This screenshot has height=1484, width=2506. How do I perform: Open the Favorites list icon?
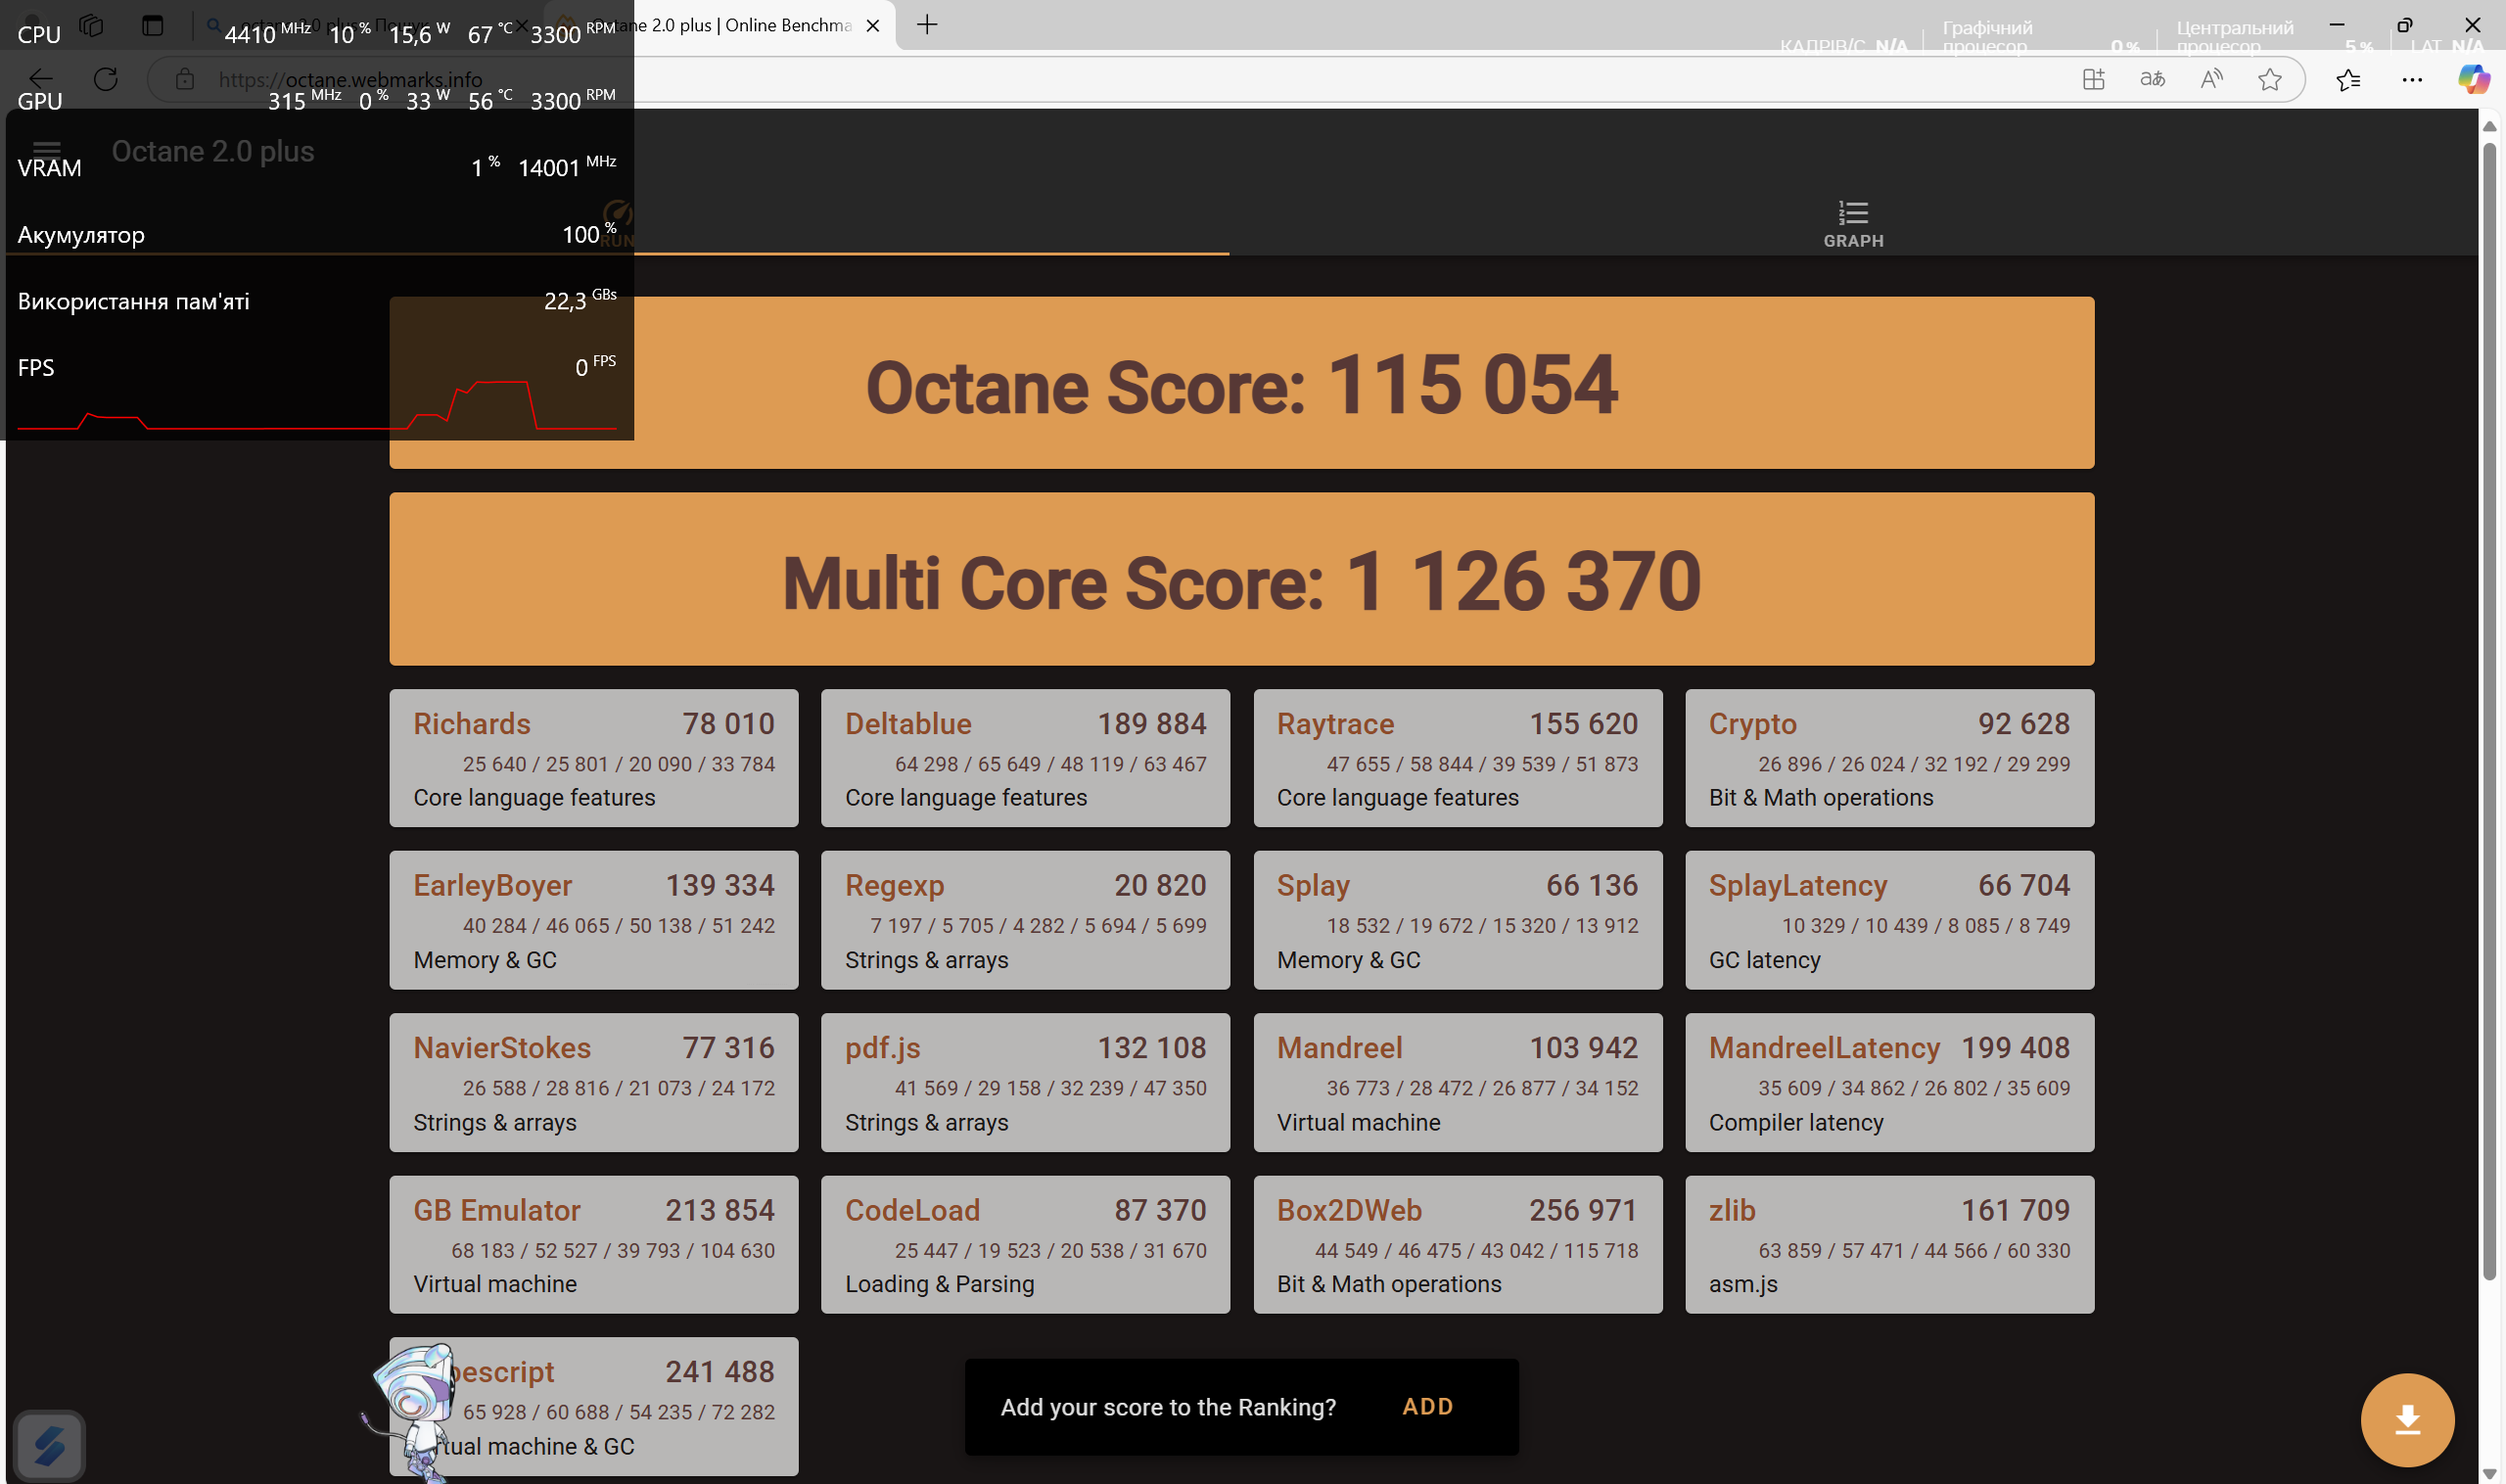point(2348,79)
